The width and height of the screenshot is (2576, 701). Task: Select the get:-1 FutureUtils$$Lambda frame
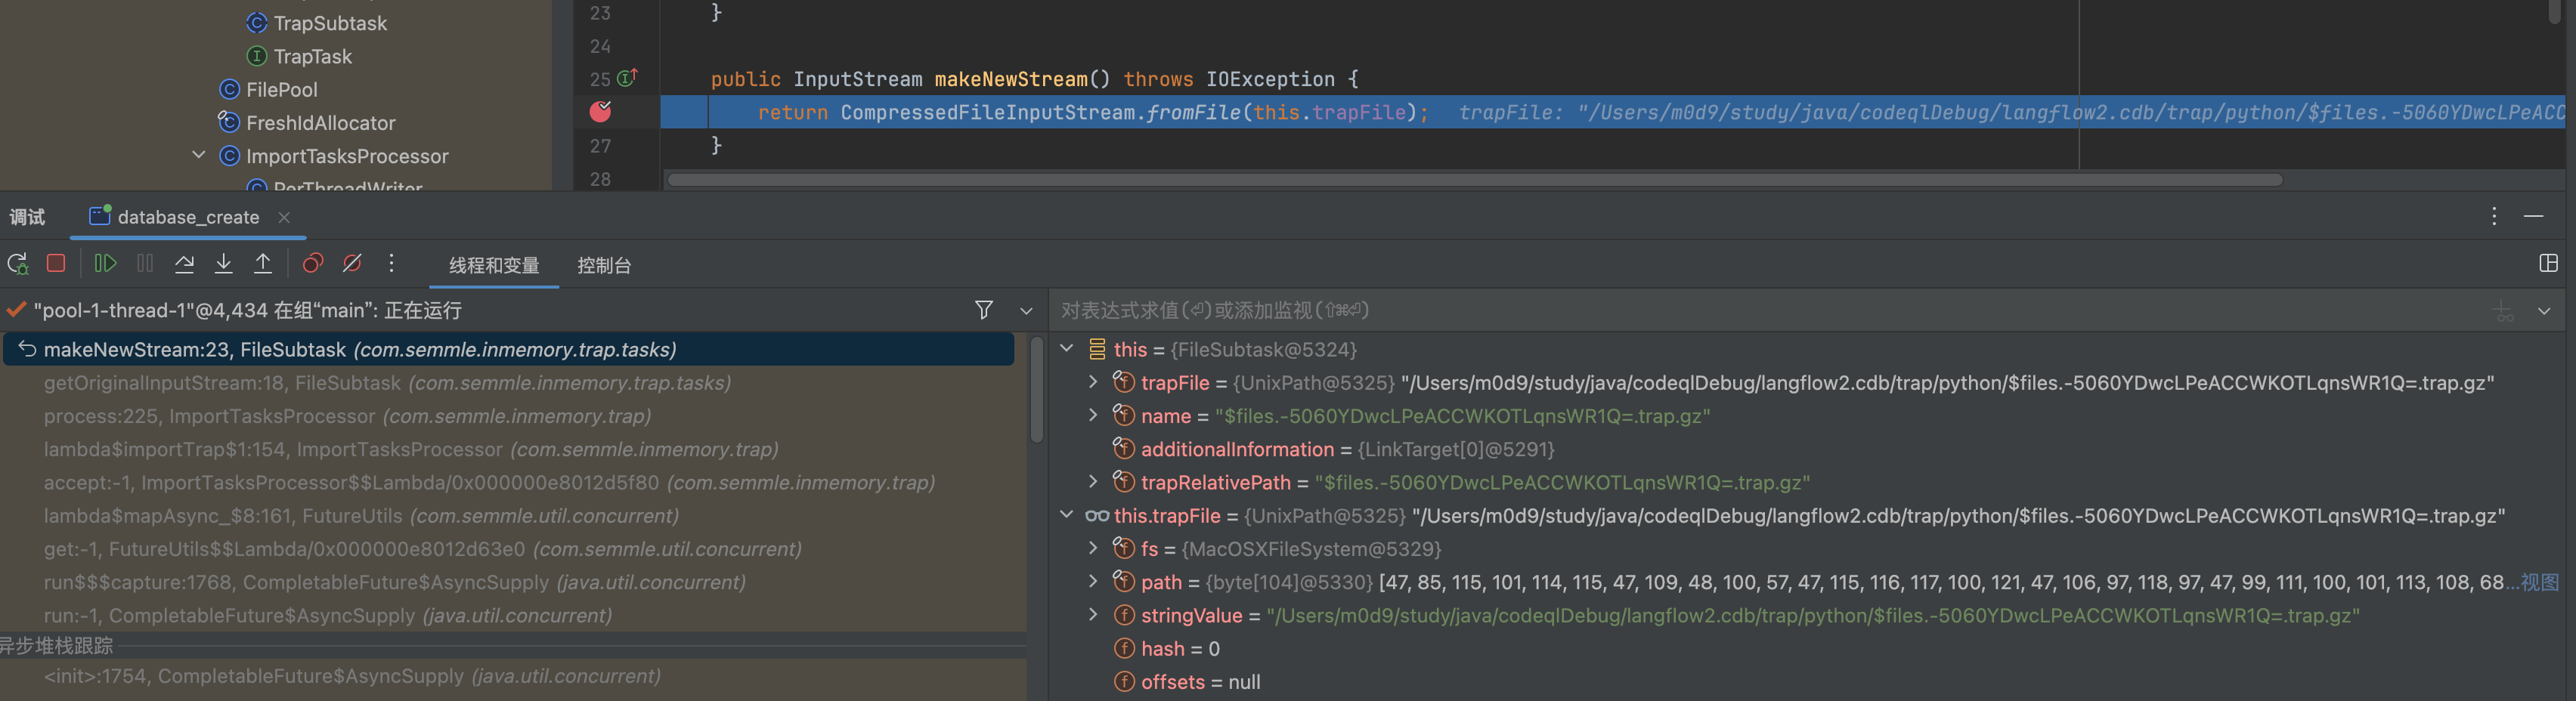pyautogui.click(x=513, y=549)
